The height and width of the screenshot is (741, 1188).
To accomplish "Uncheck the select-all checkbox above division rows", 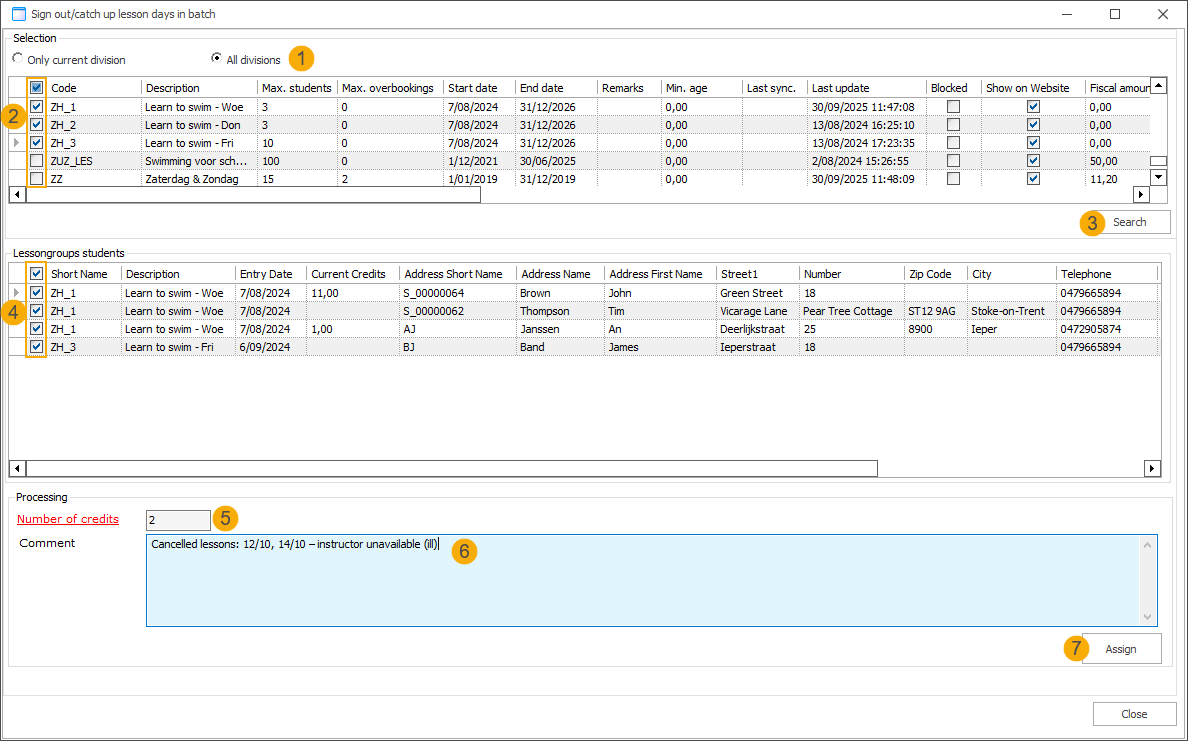I will (35, 87).
